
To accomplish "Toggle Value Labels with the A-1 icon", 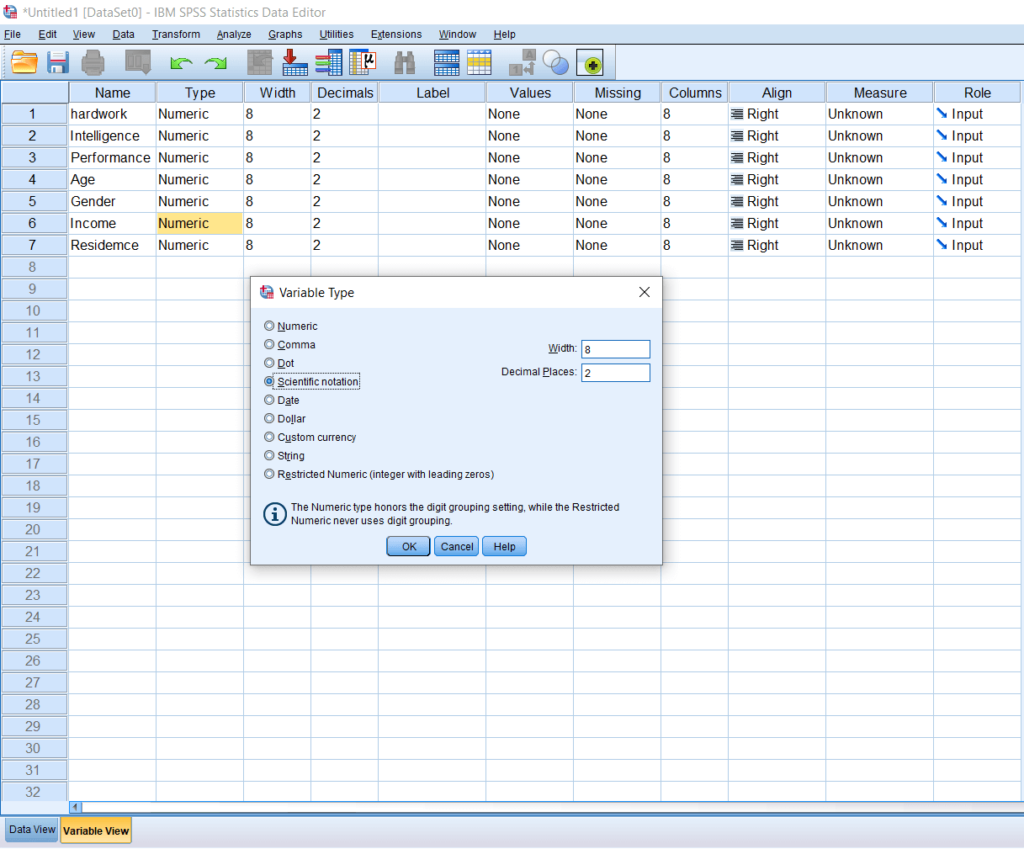I will pos(520,62).
